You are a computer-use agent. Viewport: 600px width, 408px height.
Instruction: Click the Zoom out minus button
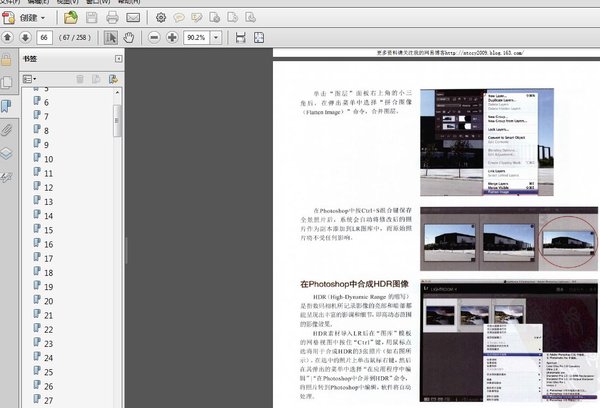tap(154, 37)
